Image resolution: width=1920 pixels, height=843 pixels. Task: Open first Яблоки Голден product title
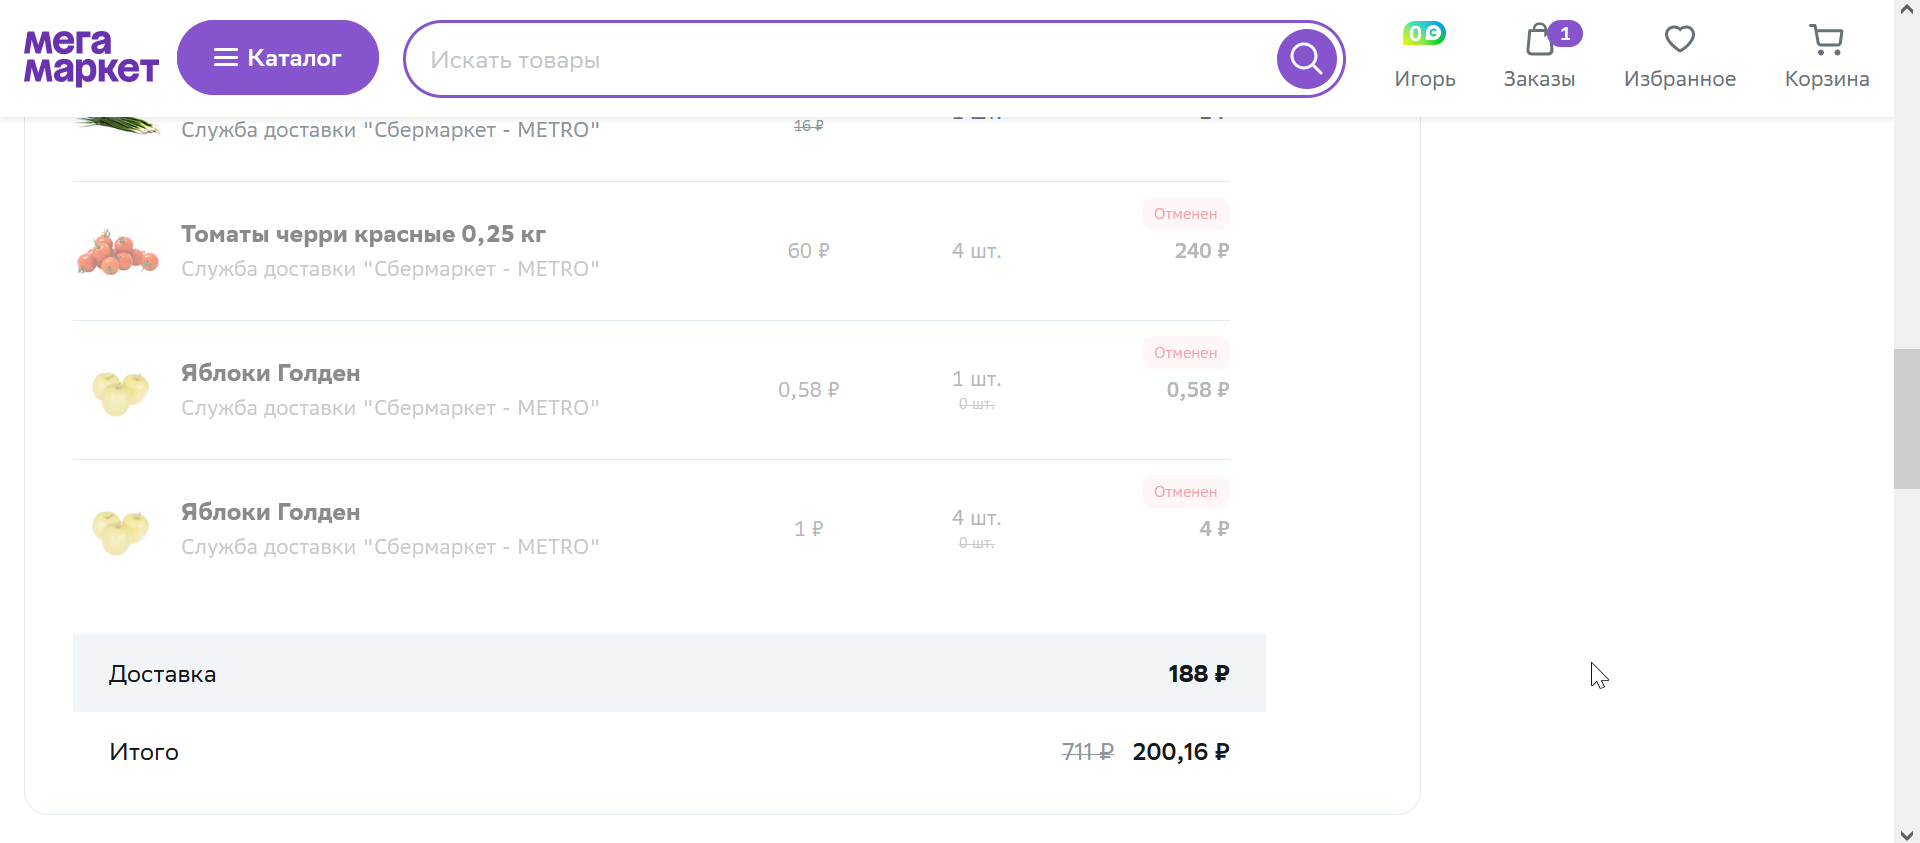(x=270, y=373)
